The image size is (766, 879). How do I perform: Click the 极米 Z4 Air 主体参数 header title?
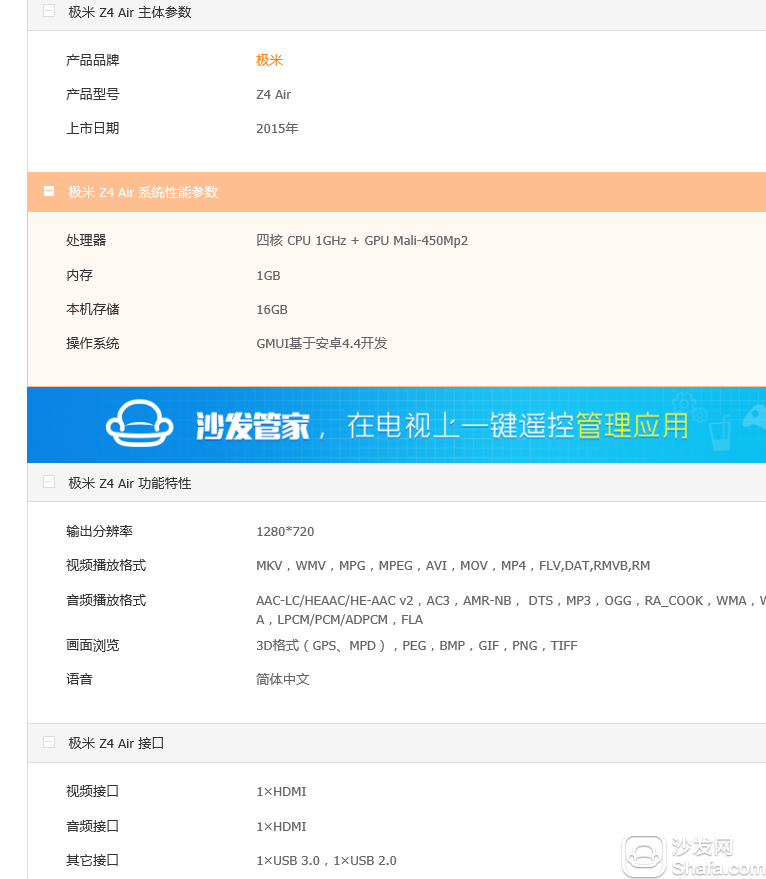pyautogui.click(x=130, y=12)
